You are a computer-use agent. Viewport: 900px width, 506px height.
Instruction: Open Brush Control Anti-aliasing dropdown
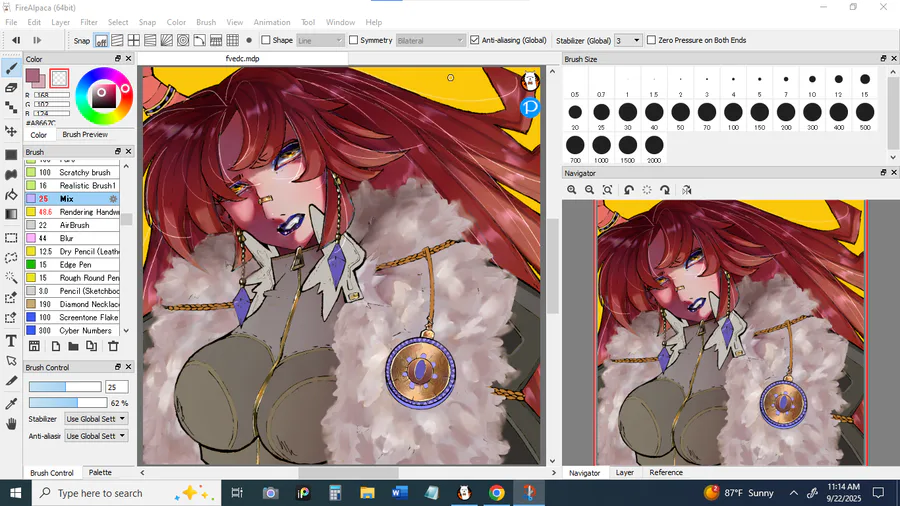(96, 436)
